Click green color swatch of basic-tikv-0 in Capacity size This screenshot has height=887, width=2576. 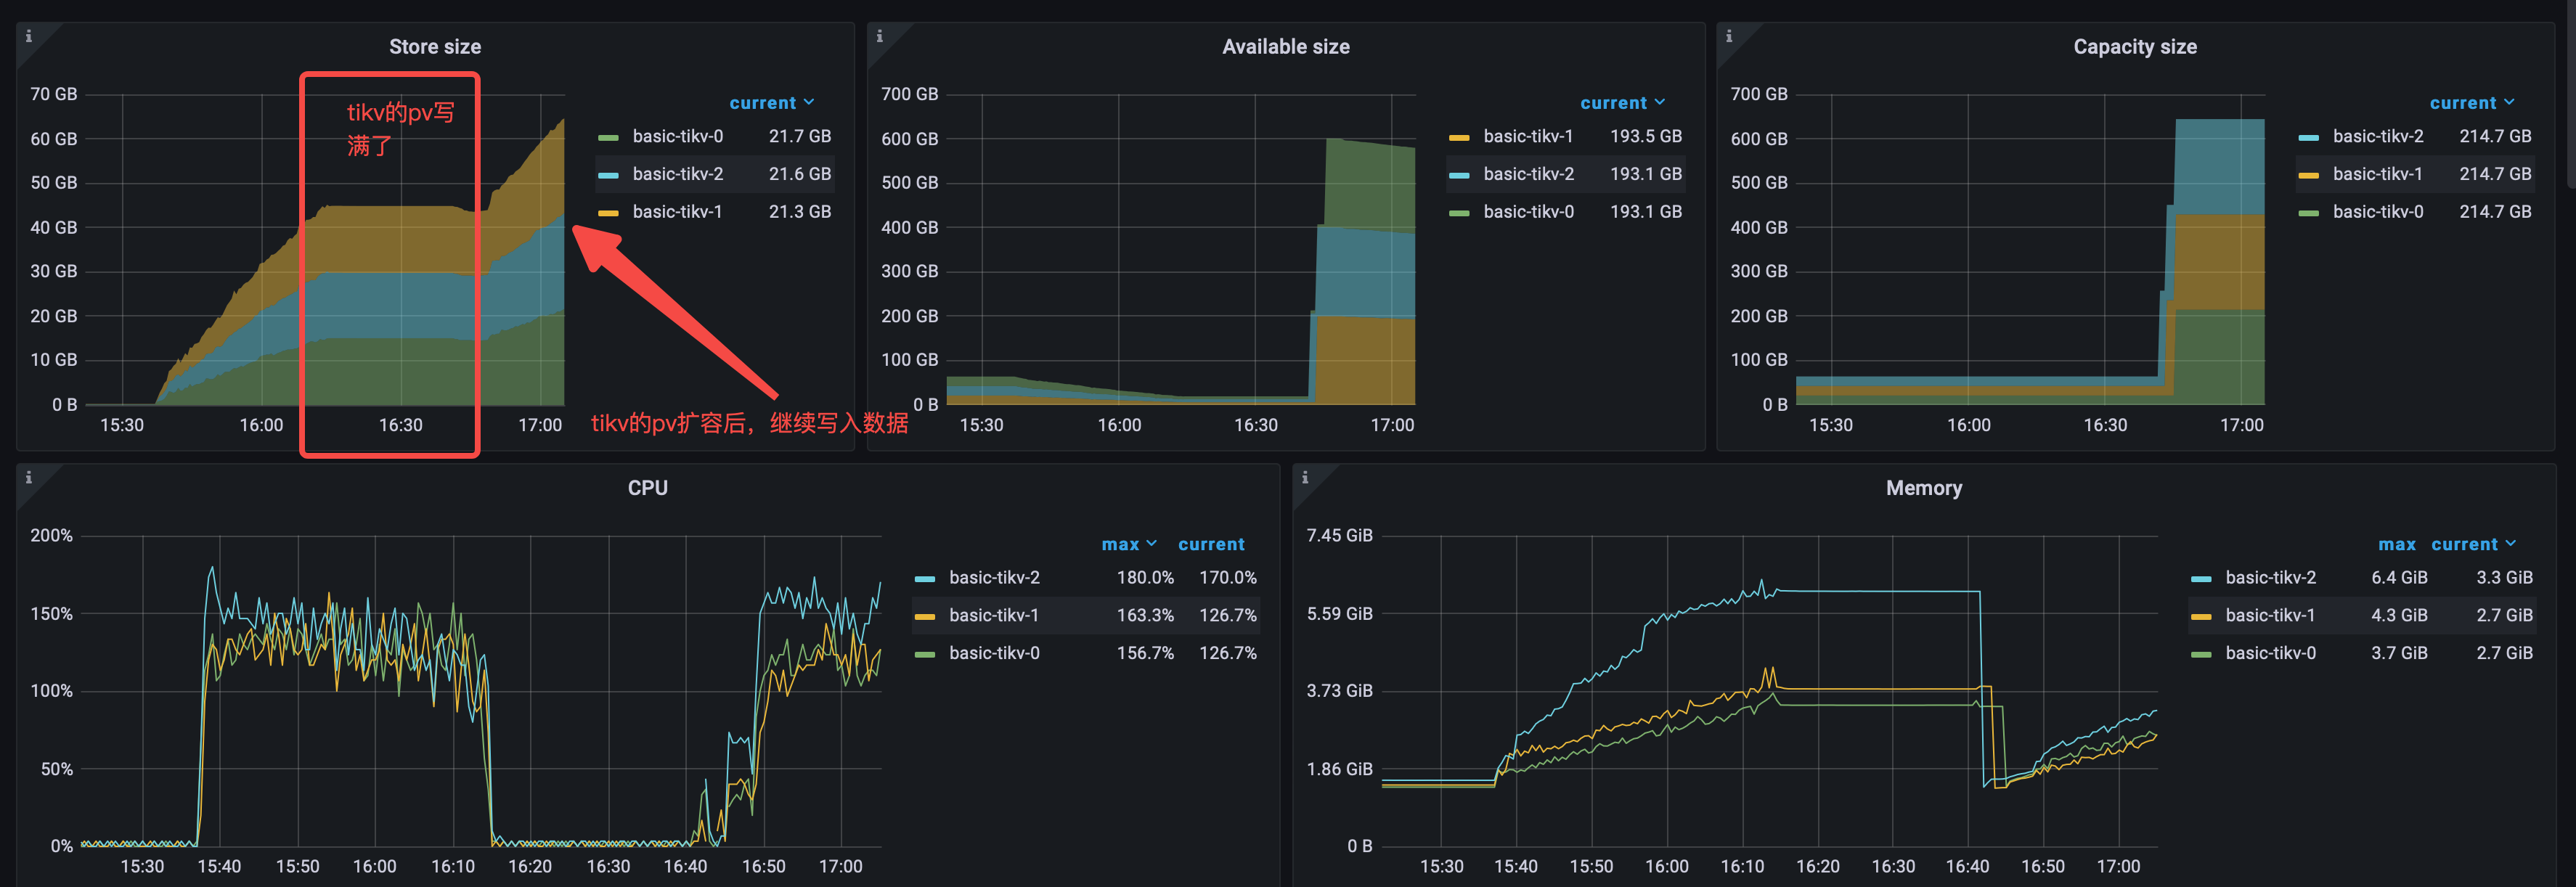(x=2308, y=213)
